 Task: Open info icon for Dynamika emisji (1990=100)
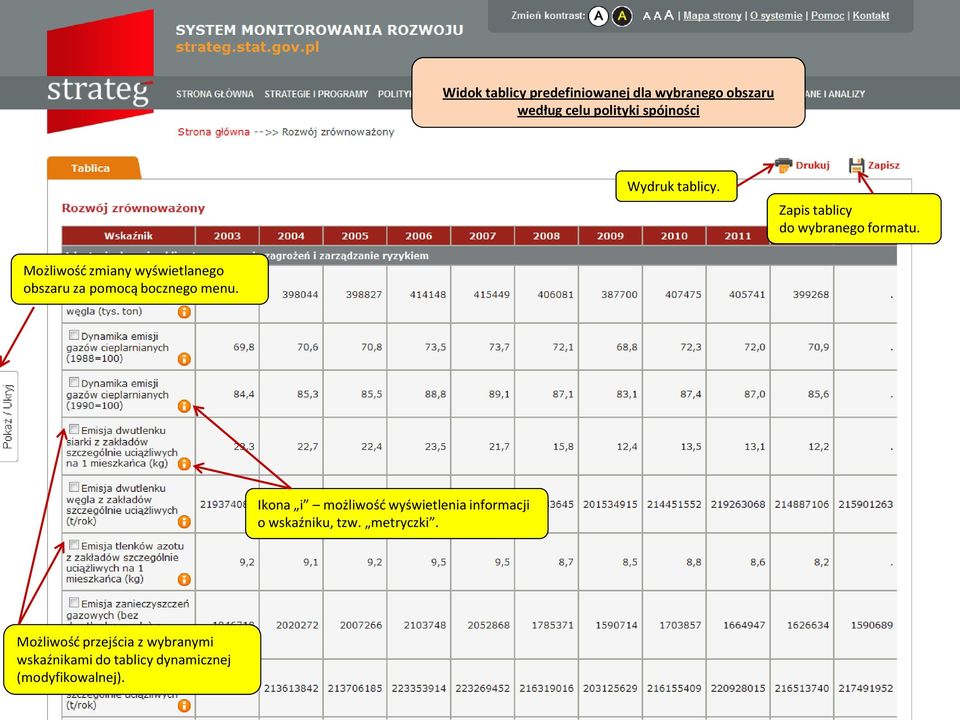184,406
